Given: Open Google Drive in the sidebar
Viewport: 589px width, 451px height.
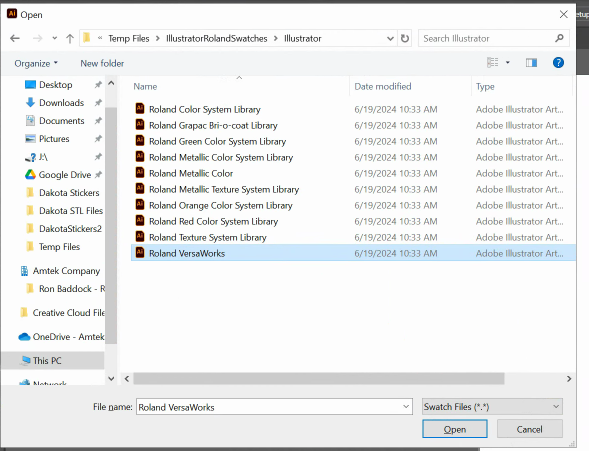Looking at the screenshot, I should [x=64, y=175].
